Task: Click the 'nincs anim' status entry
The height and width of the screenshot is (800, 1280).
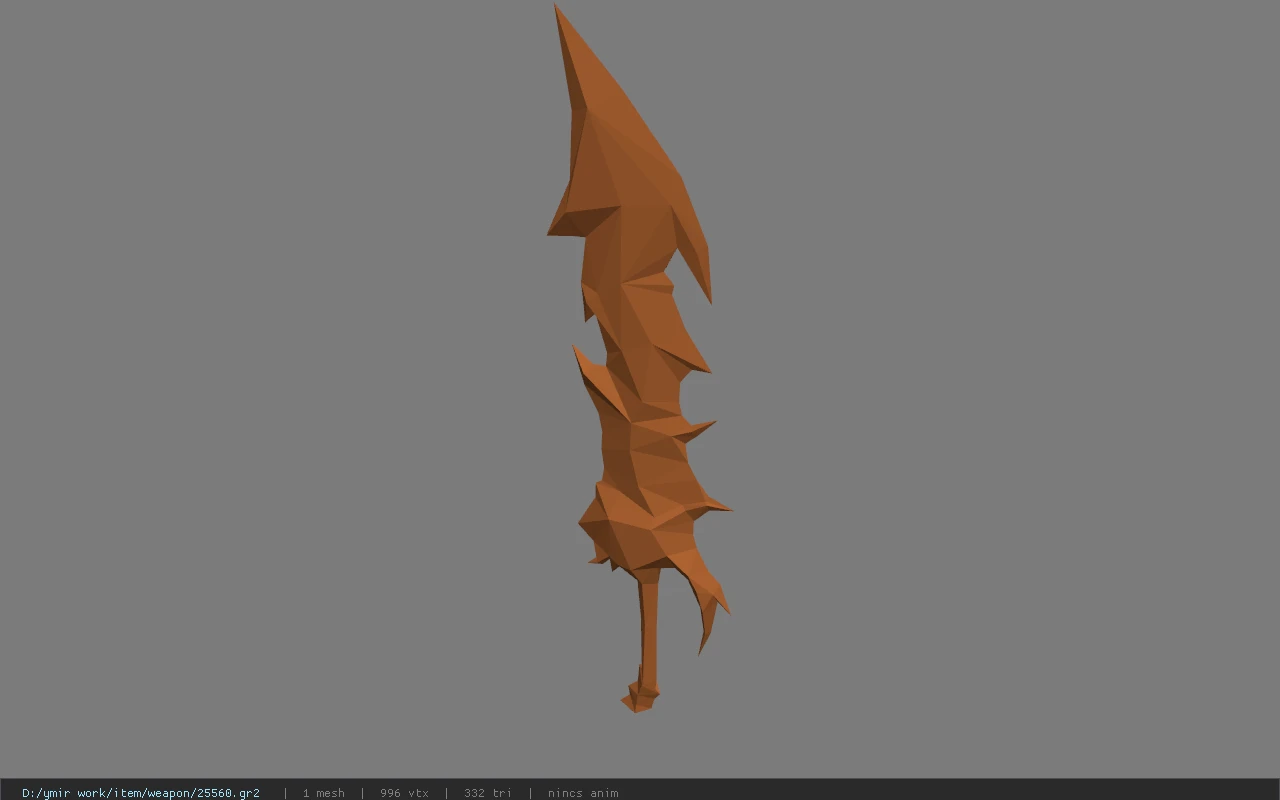Action: coord(583,793)
